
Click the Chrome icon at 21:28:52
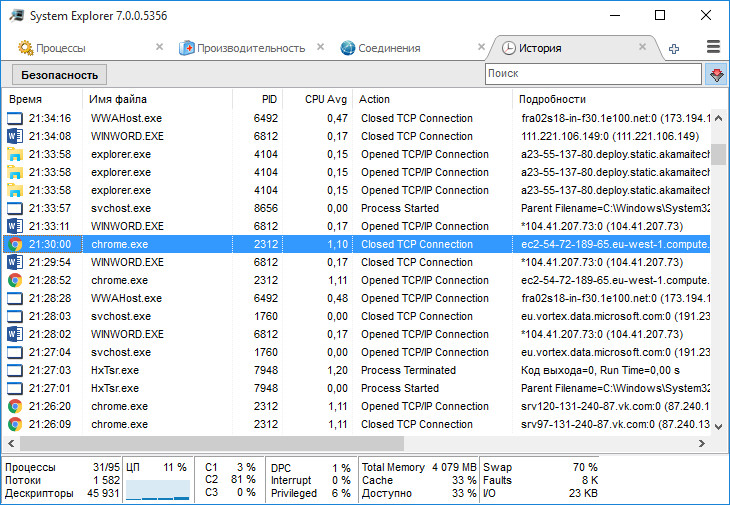tap(15, 280)
